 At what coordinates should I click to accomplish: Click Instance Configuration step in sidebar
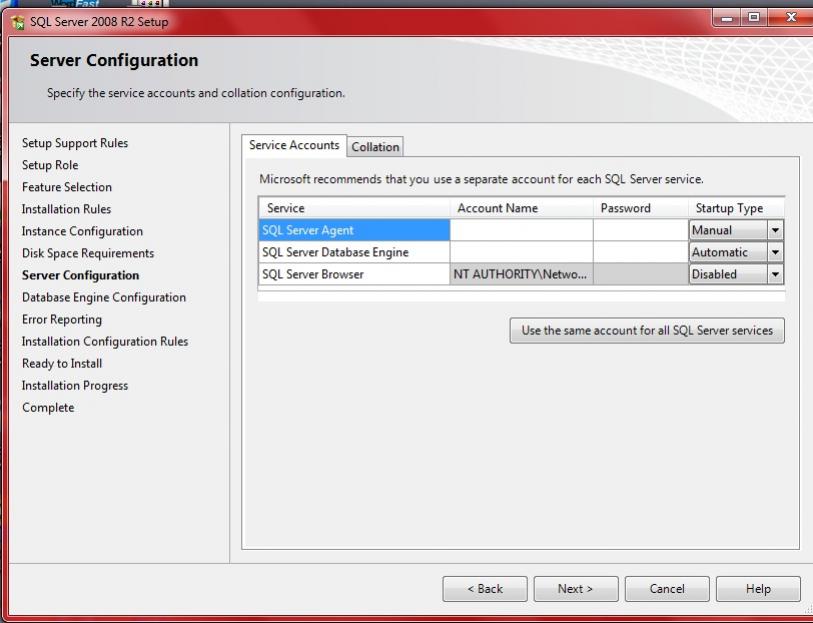click(82, 231)
